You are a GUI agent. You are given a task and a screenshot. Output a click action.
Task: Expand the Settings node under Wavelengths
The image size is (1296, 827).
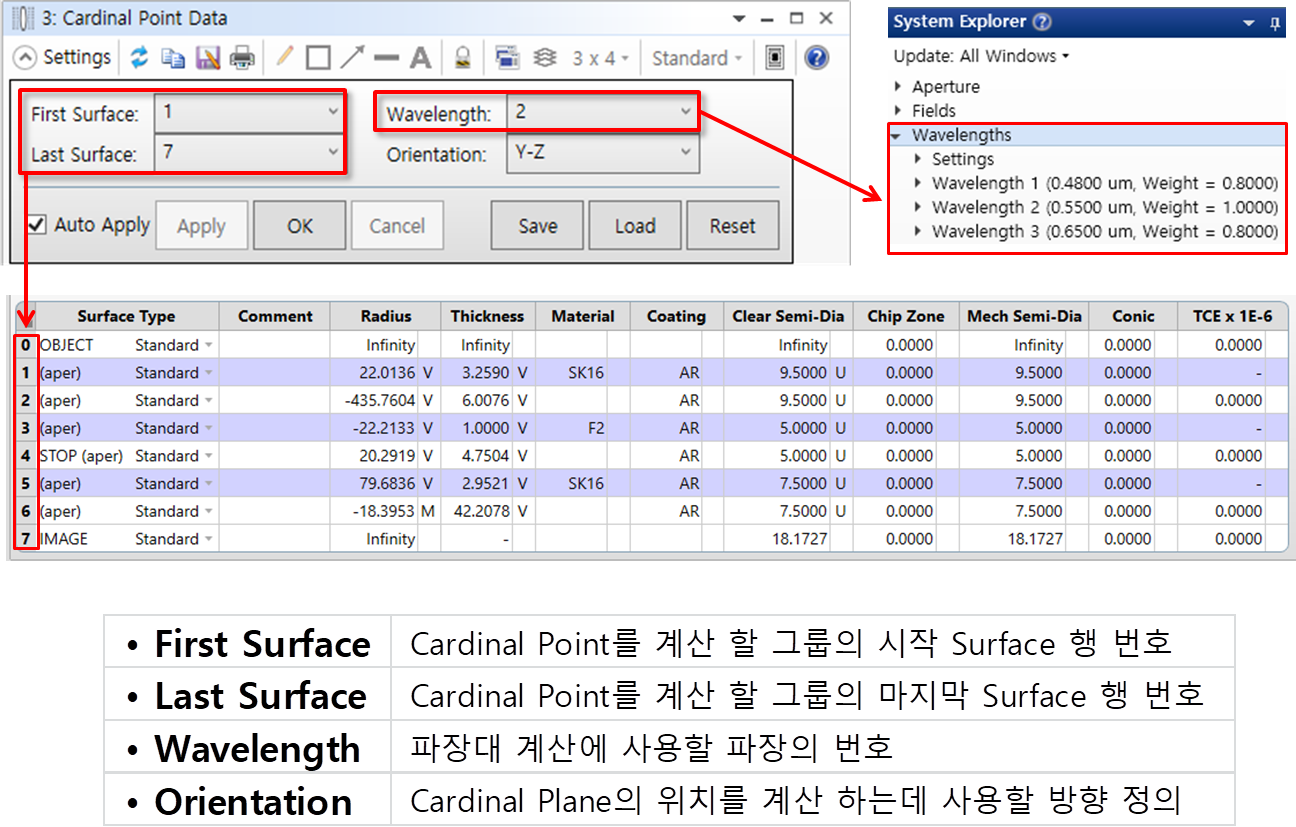pos(919,159)
